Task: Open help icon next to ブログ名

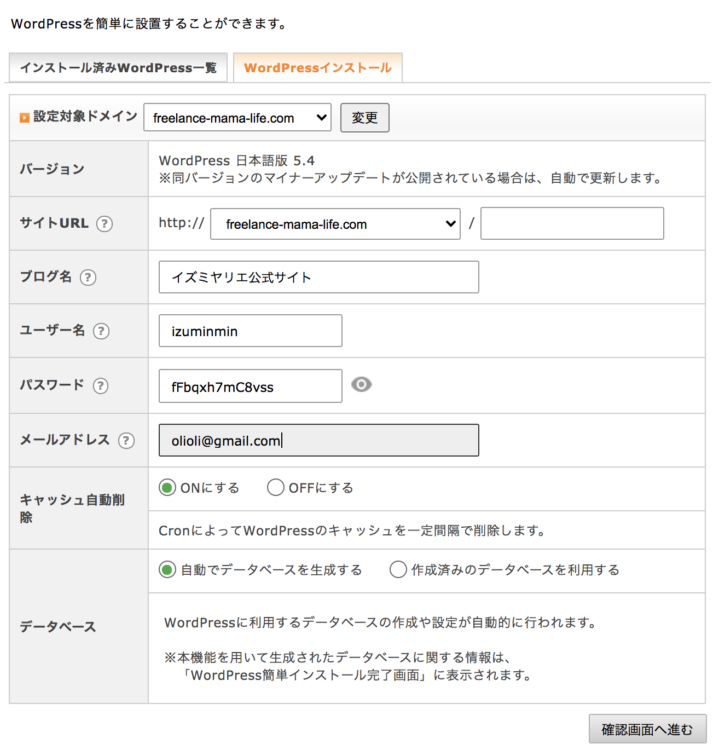Action: tap(88, 277)
